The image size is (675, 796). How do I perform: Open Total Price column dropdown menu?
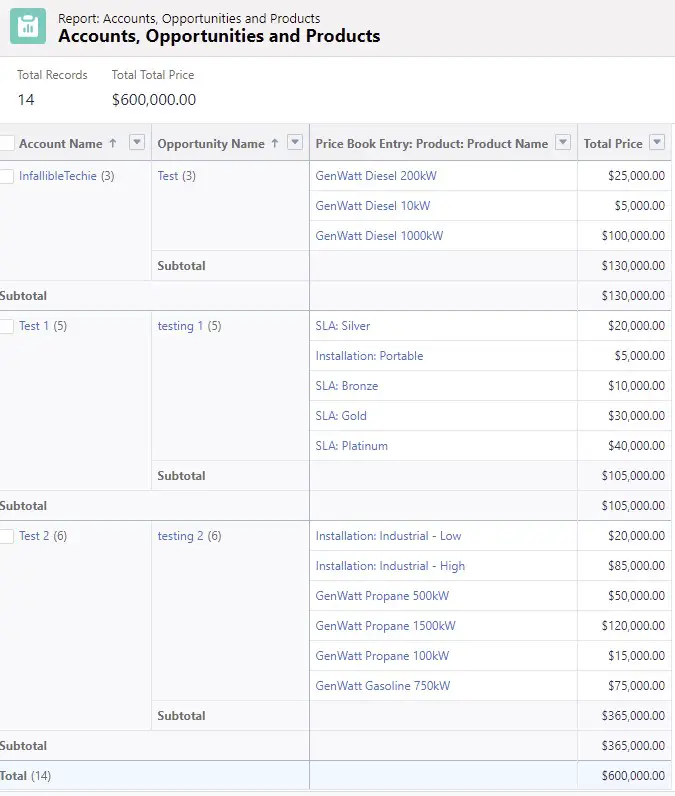coord(657,142)
